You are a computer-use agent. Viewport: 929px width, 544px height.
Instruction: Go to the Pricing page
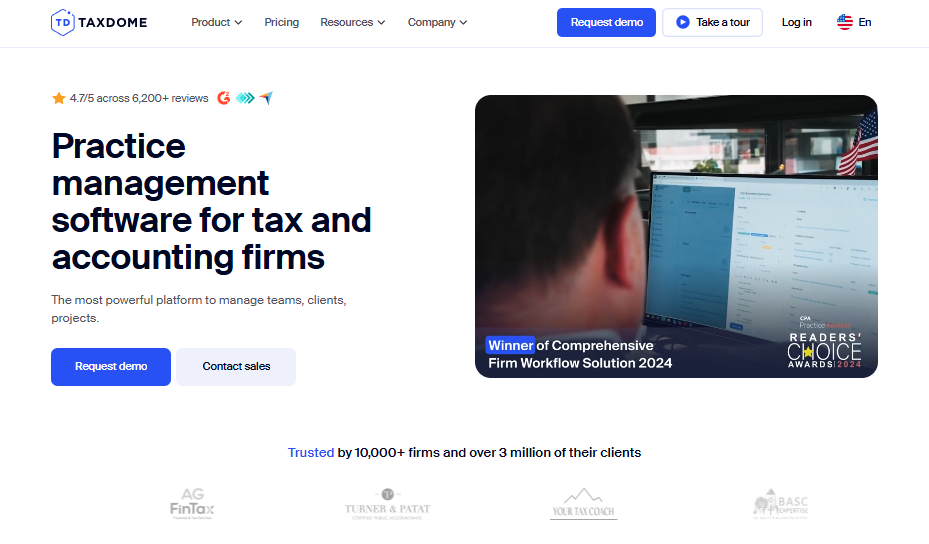(x=281, y=22)
